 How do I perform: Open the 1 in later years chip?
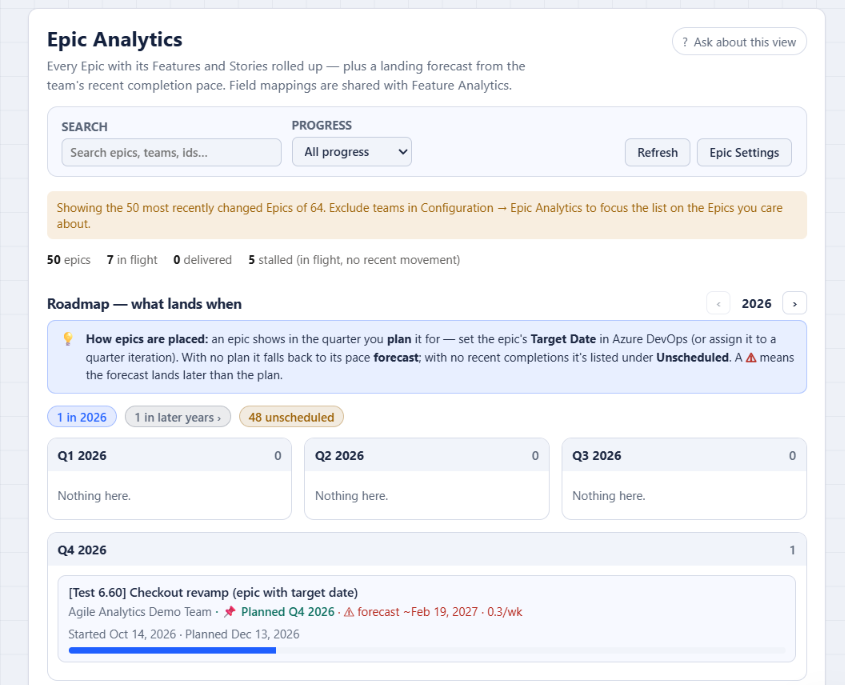tap(178, 417)
